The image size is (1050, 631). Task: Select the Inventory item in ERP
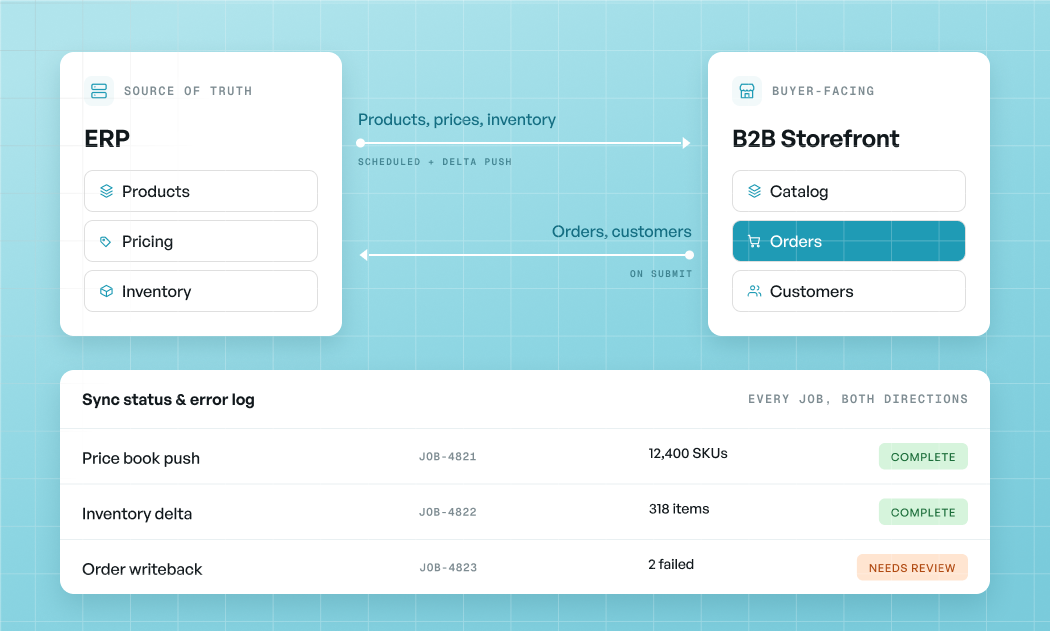point(201,291)
